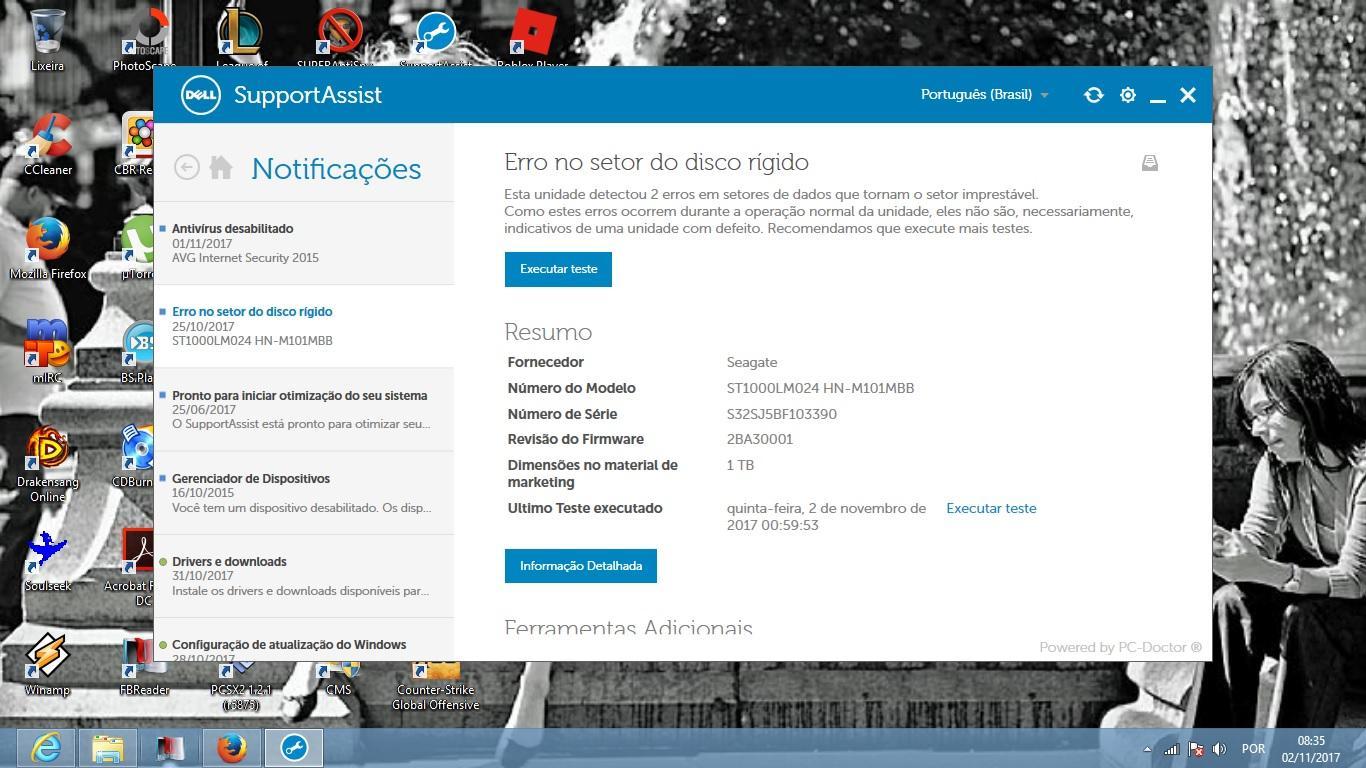This screenshot has width=1366, height=768.
Task: Click the Dell logo in the header
Action: [x=201, y=95]
